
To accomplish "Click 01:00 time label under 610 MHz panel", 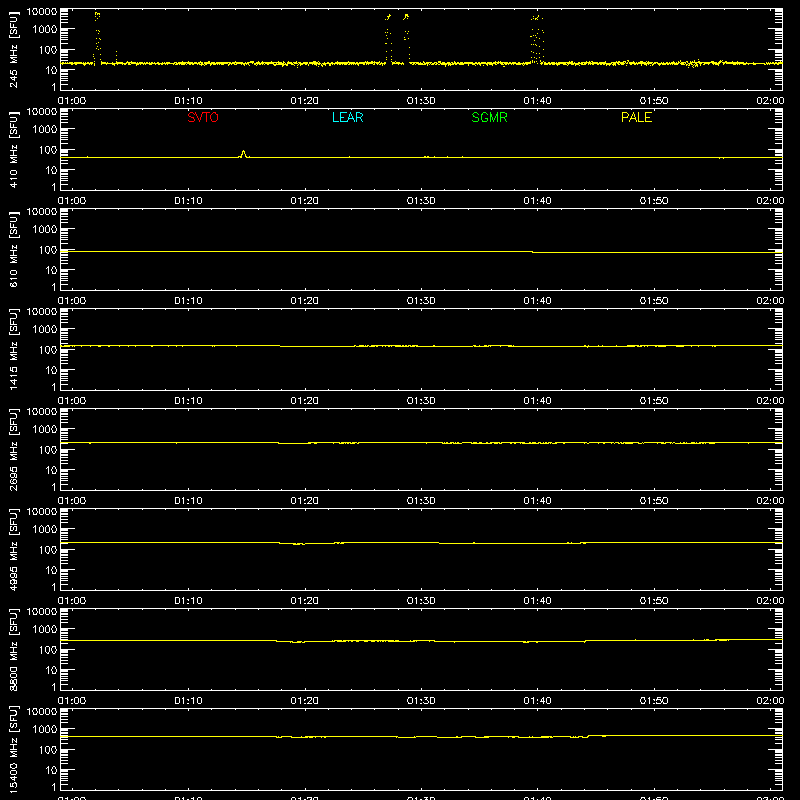I will tap(72, 301).
